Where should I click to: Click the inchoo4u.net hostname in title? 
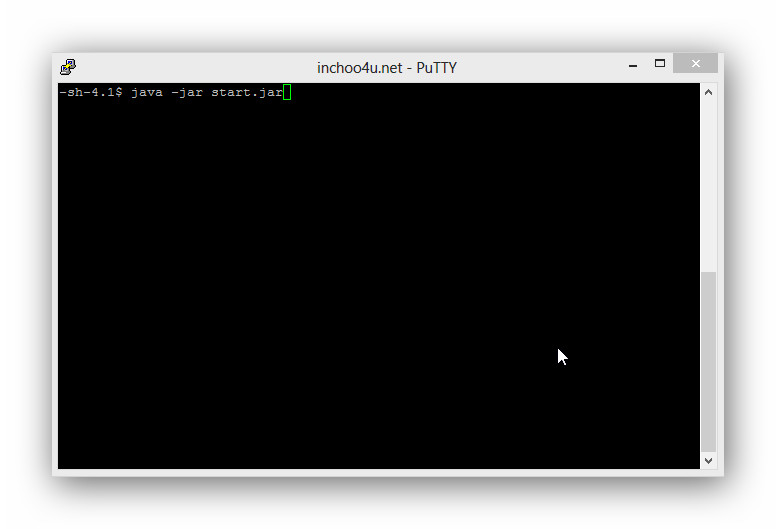360,68
